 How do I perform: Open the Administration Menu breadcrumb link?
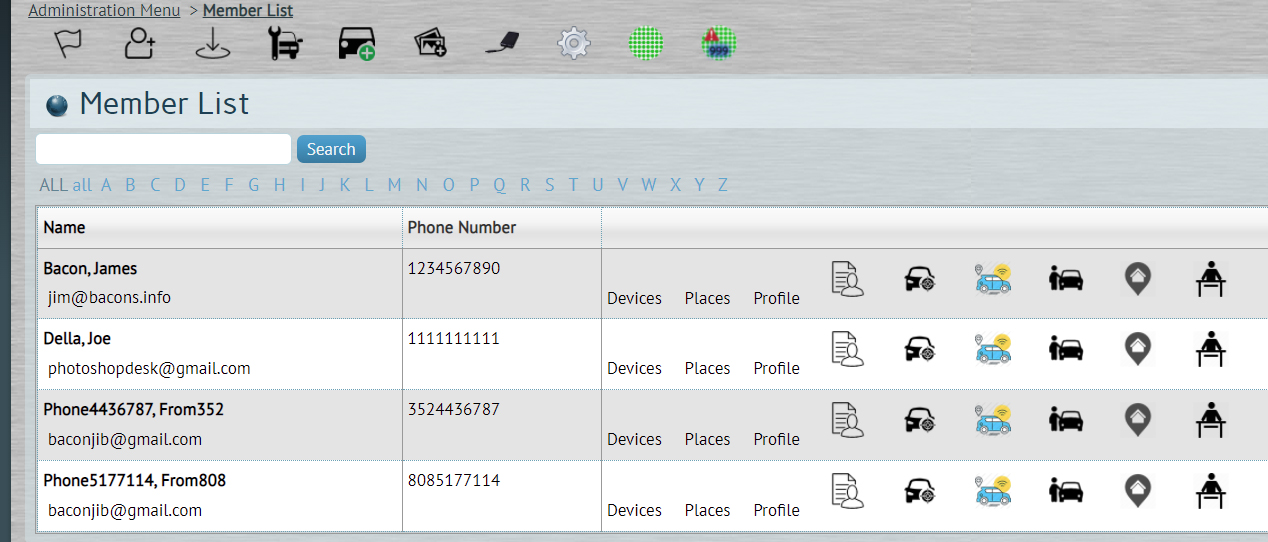(x=105, y=10)
